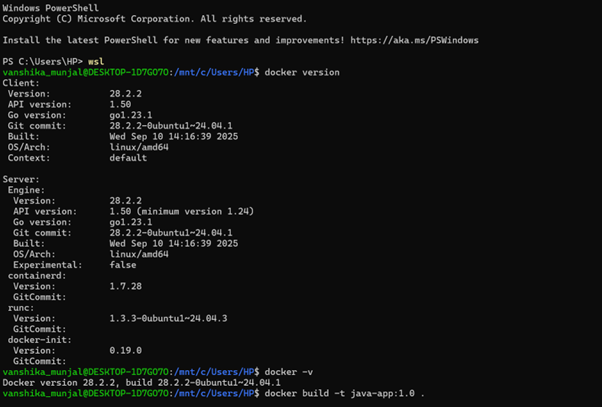The height and width of the screenshot is (407, 602).
Task: Click the "(minimum version 1.24)" text
Action: (x=199, y=211)
